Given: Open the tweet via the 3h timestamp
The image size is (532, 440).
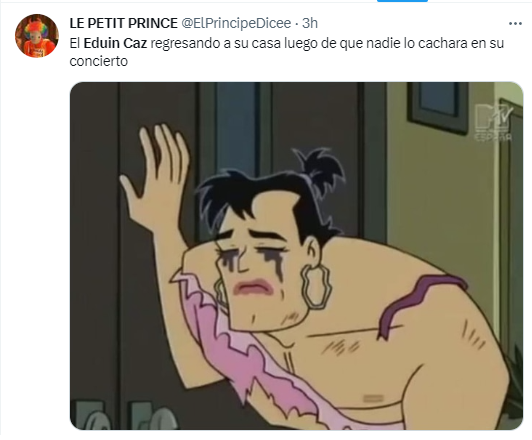Looking at the screenshot, I should pyautogui.click(x=310, y=23).
